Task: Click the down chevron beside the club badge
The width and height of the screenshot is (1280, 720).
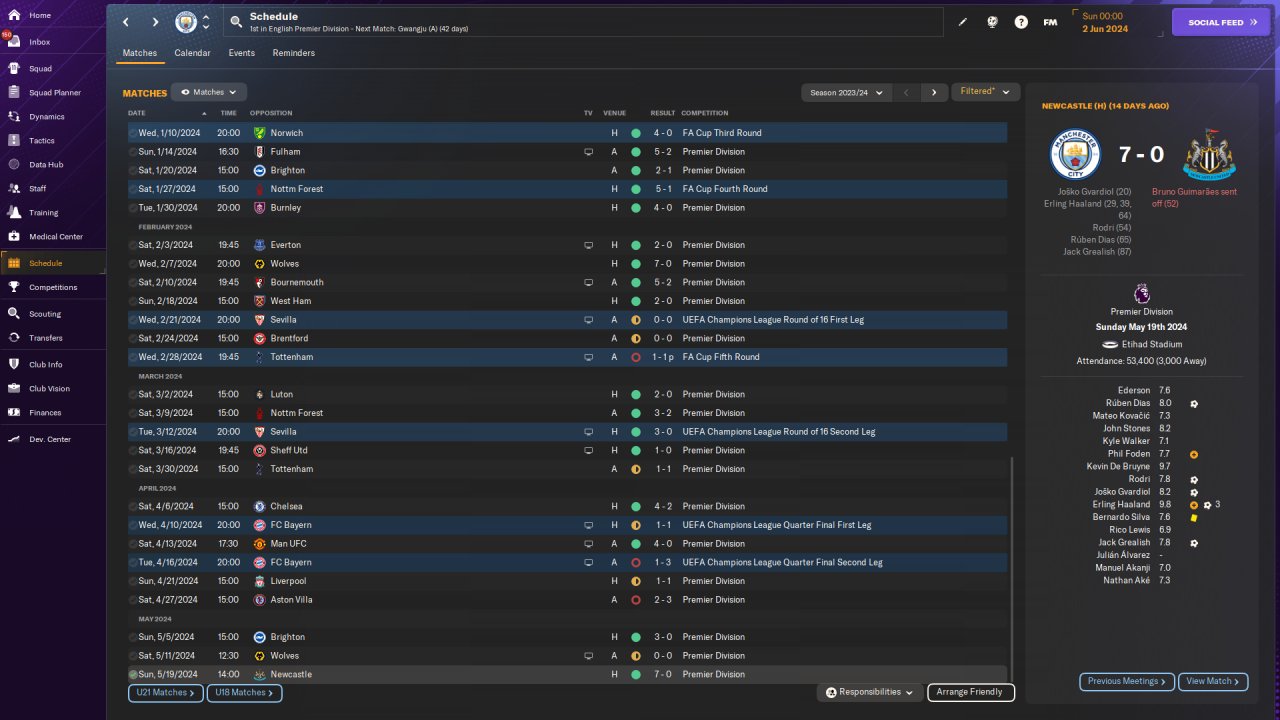Action: point(206,27)
